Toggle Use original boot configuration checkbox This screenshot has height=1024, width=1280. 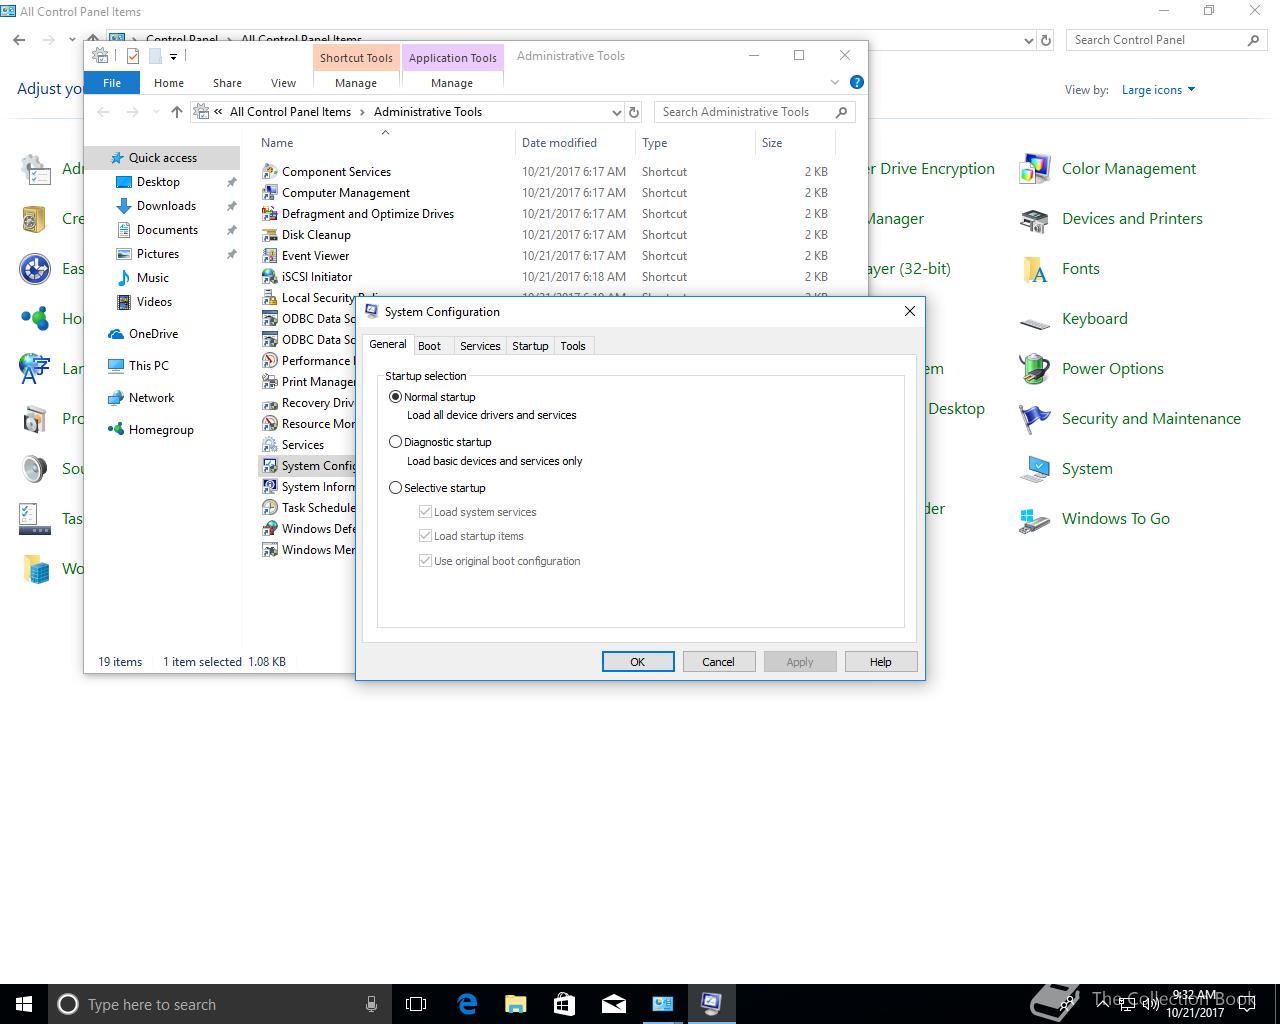[426, 561]
